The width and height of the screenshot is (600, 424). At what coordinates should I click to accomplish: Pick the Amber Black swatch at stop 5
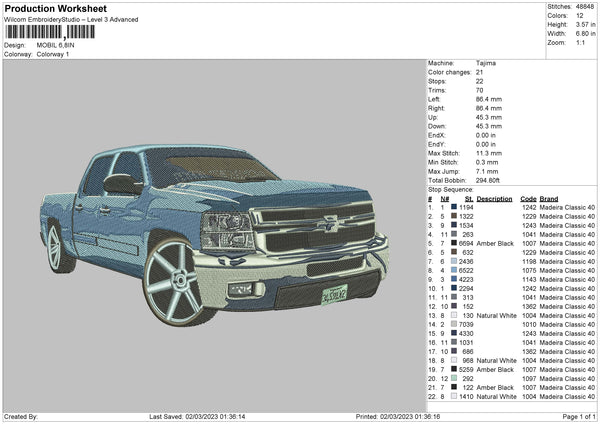click(x=452, y=243)
